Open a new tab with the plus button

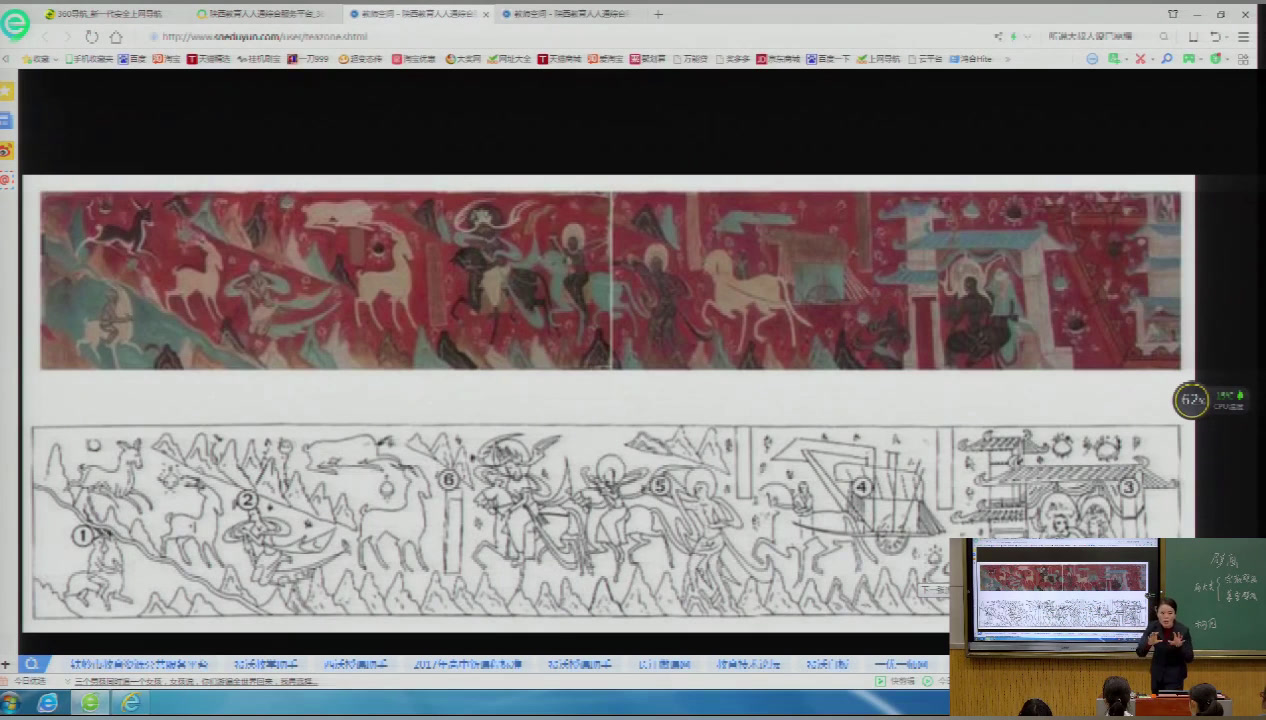point(658,14)
